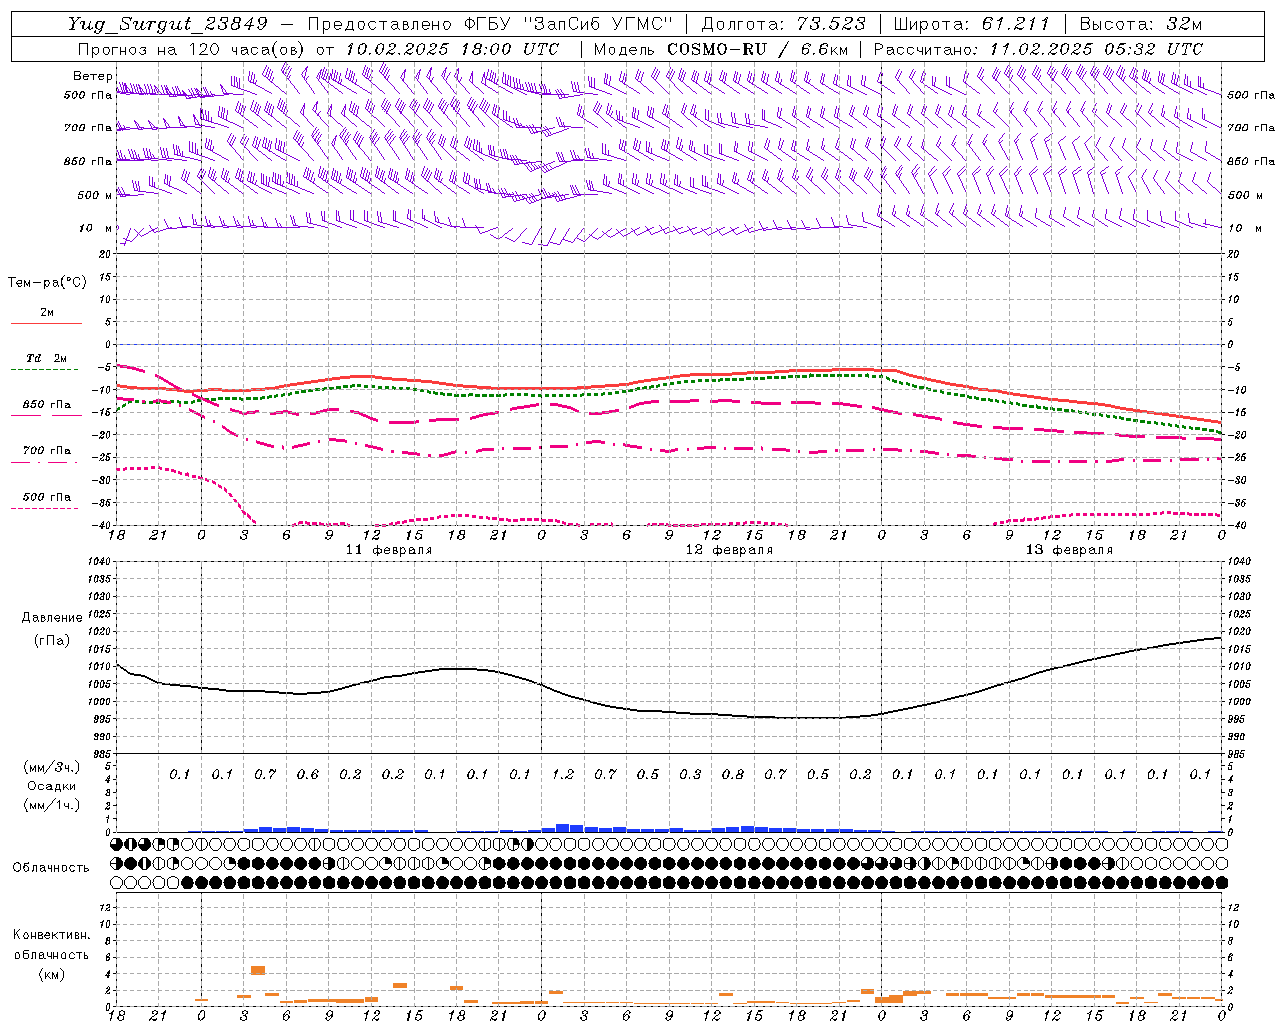The width and height of the screenshot is (1280, 1024).
Task: Click the 850 гПа temperature legend entry
Action: pyautogui.click(x=46, y=405)
